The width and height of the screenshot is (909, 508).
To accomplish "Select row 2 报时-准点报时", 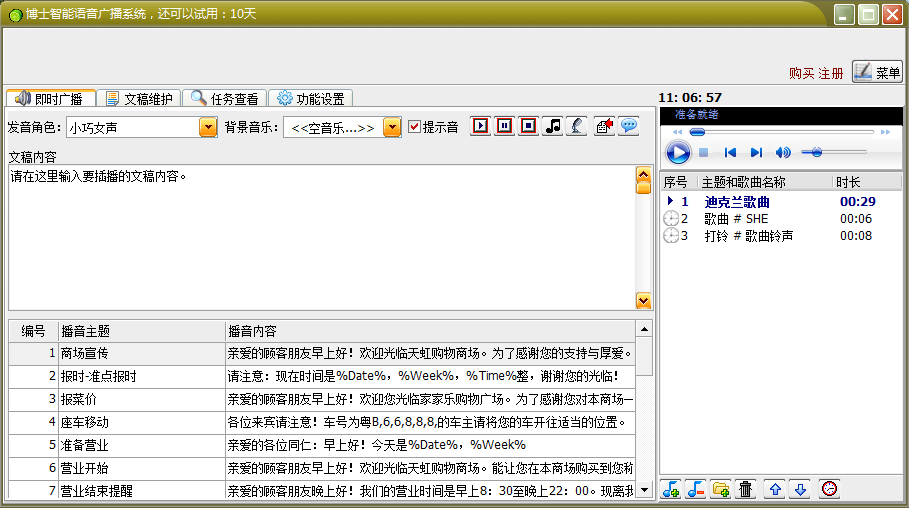I will pyautogui.click(x=322, y=376).
